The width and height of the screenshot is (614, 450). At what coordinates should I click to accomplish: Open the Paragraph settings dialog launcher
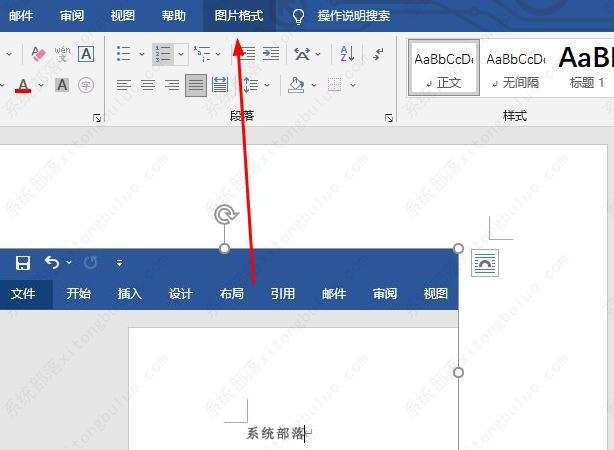pyautogui.click(x=388, y=118)
